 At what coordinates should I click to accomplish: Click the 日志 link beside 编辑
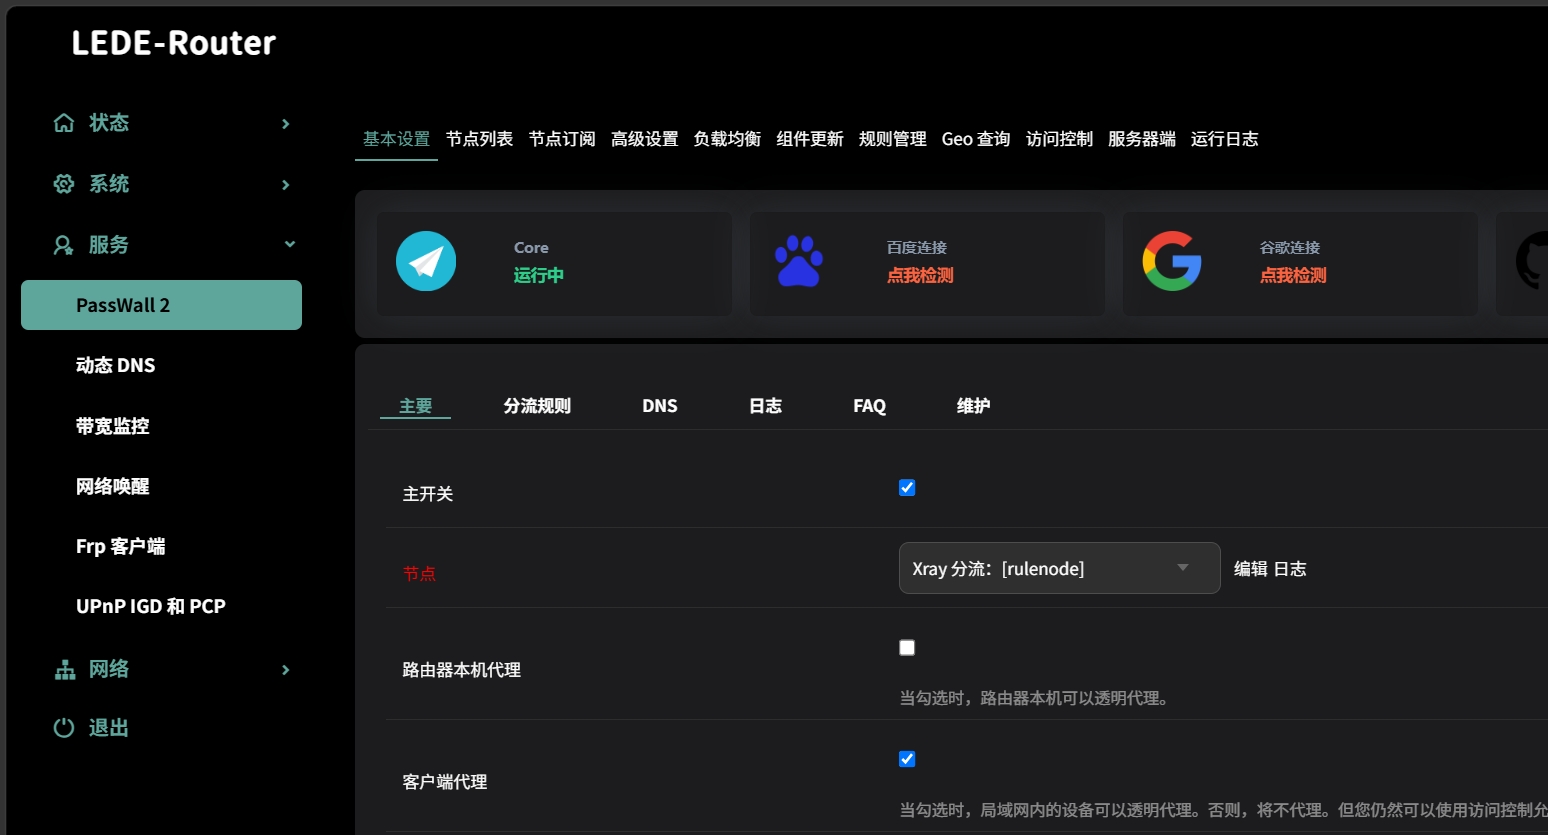point(1290,569)
